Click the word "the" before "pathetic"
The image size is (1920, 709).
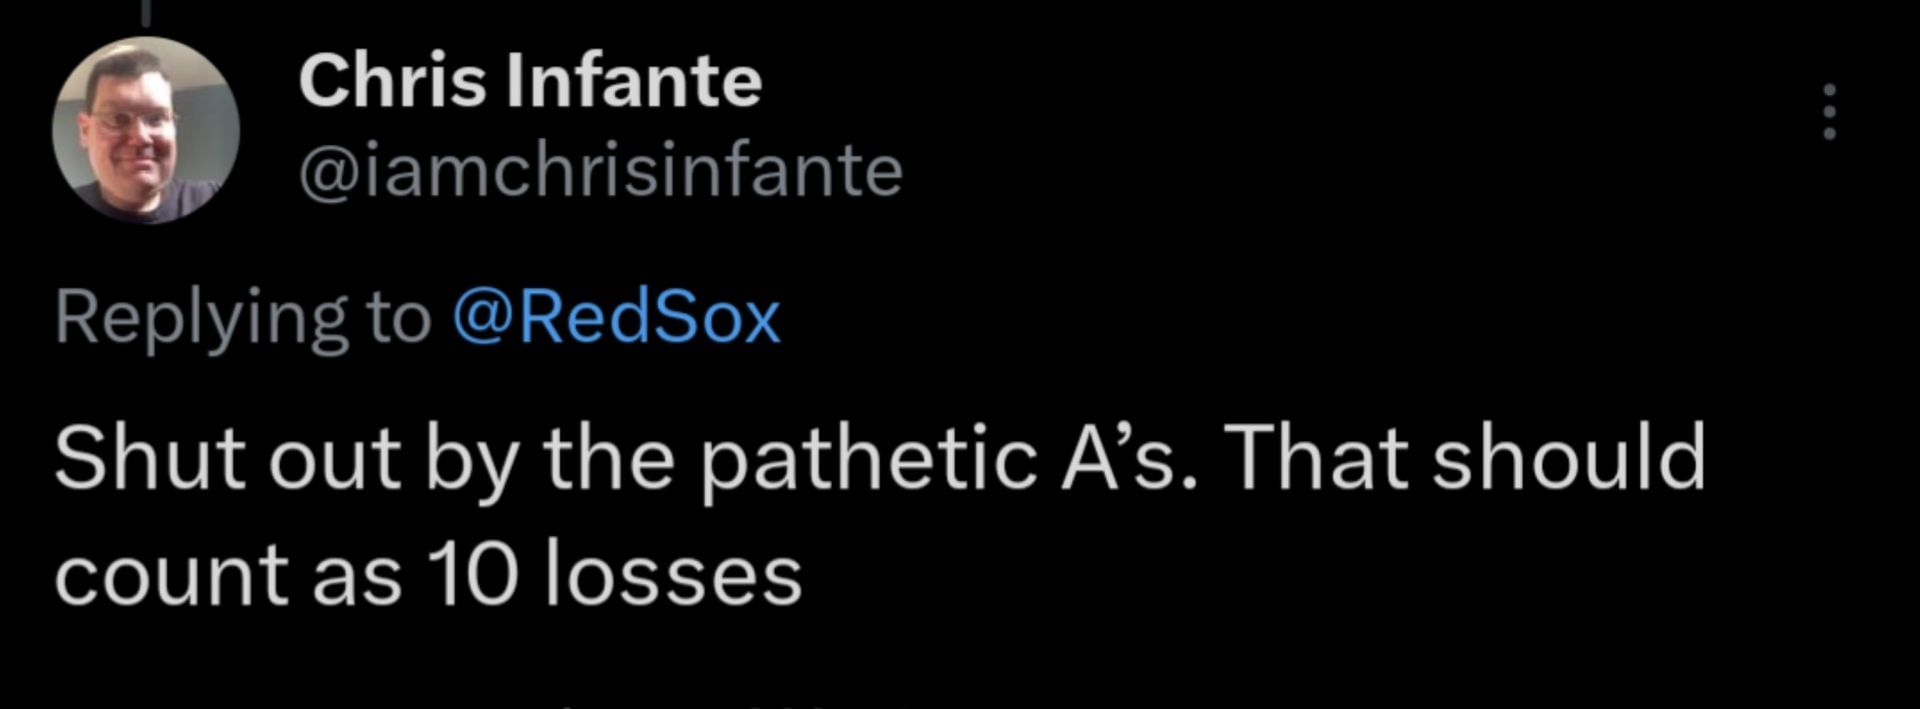[x=608, y=458]
